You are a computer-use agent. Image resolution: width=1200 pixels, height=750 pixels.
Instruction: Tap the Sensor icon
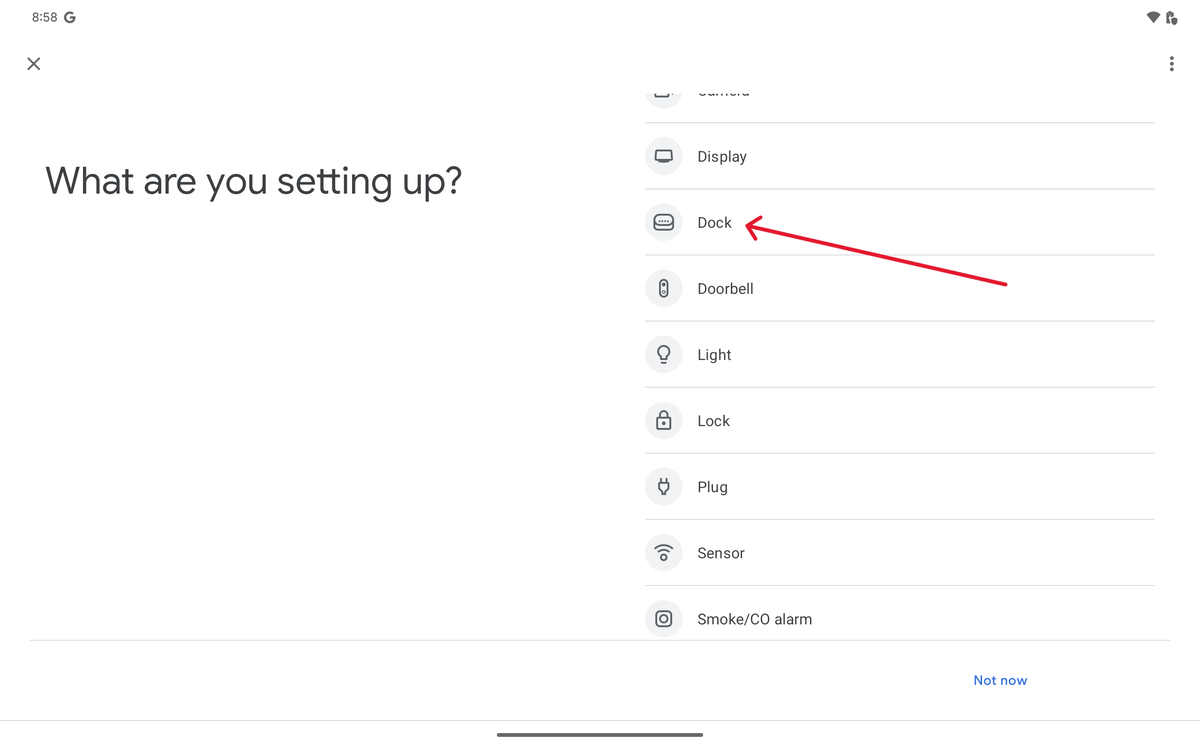pyautogui.click(x=663, y=553)
